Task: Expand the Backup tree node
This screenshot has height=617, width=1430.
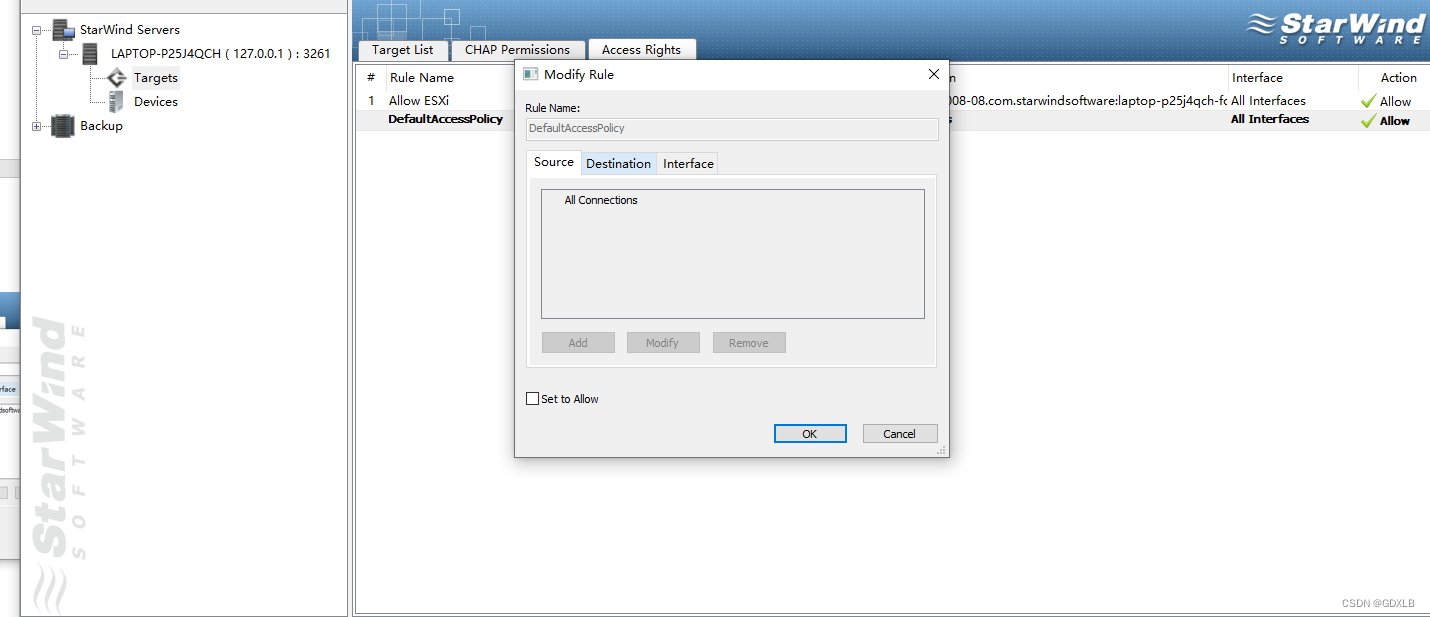Action: [37, 126]
